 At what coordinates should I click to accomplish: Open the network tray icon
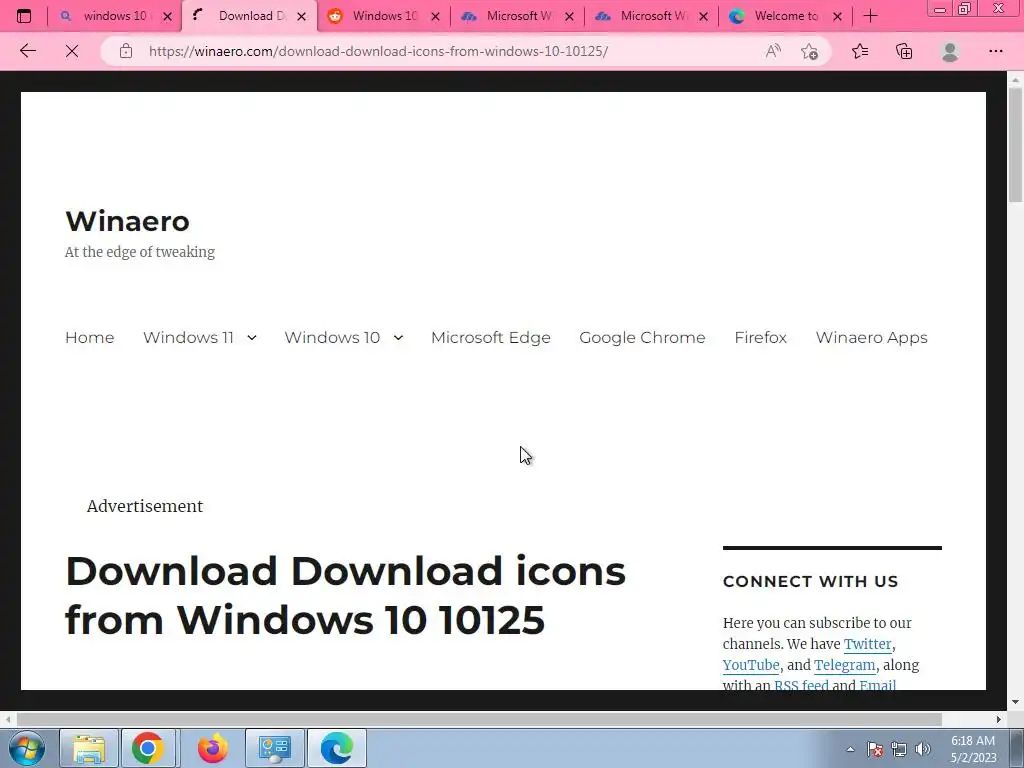[x=899, y=749]
